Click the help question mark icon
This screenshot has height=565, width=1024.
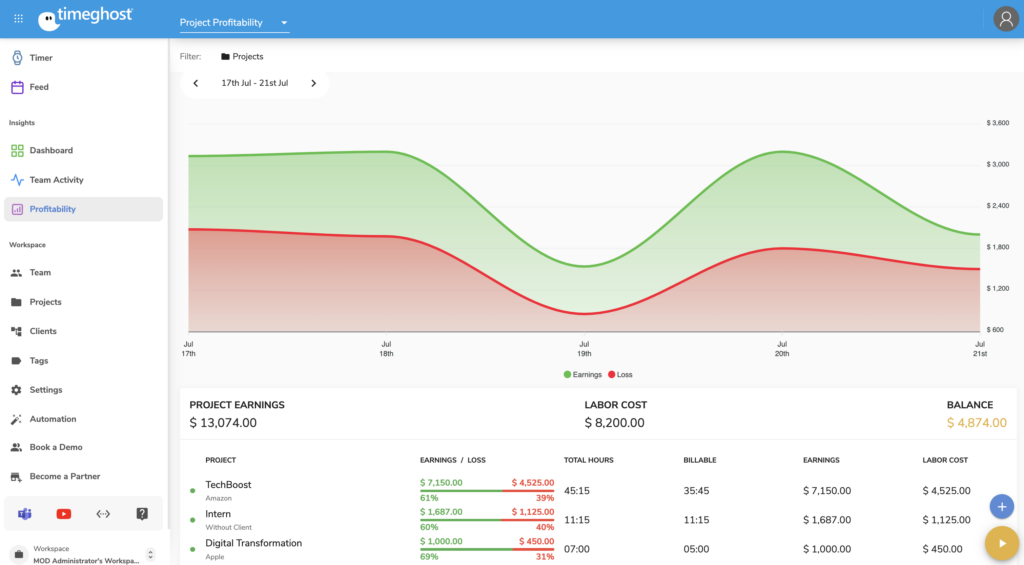coord(142,514)
